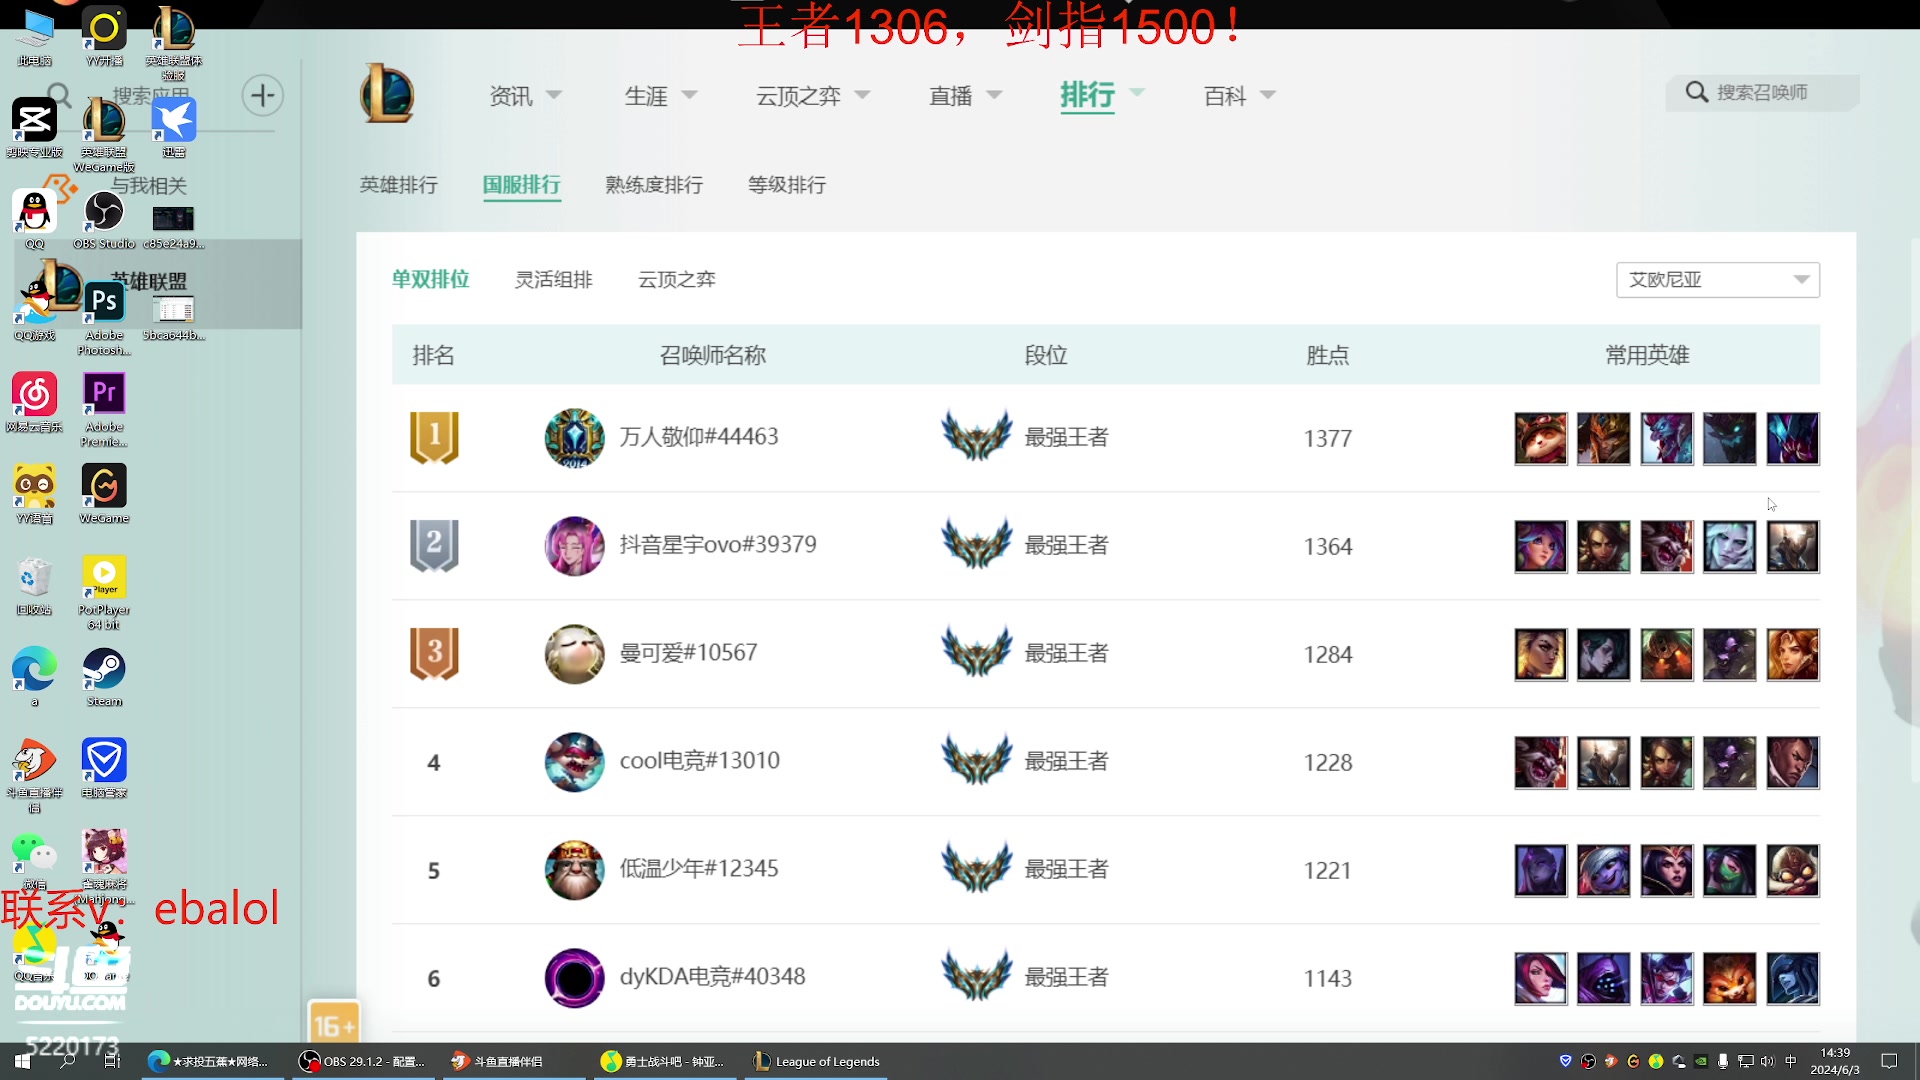Expand the 排行 dropdown arrow
The image size is (1920, 1080).
click(1137, 92)
